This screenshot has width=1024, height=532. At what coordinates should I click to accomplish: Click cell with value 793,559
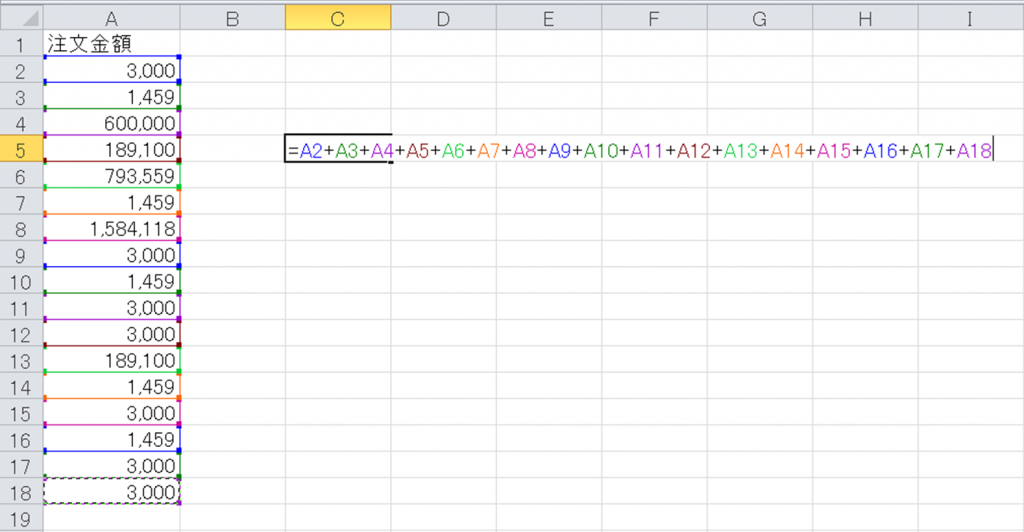pyautogui.click(x=111, y=176)
